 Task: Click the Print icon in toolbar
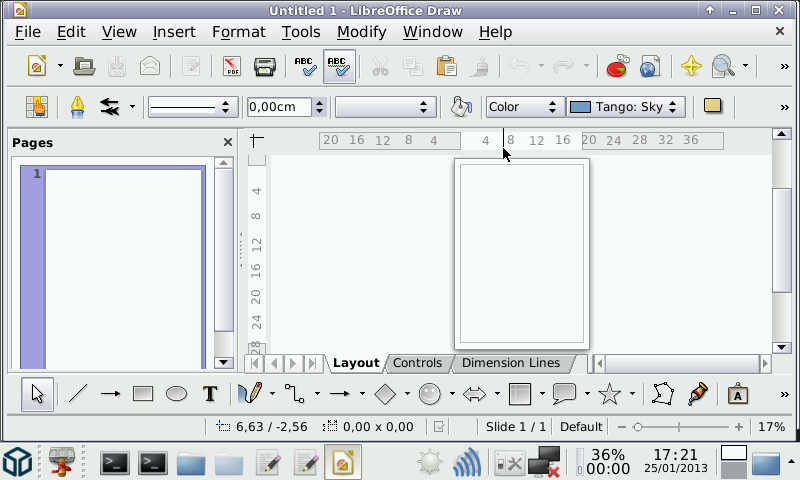click(264, 67)
